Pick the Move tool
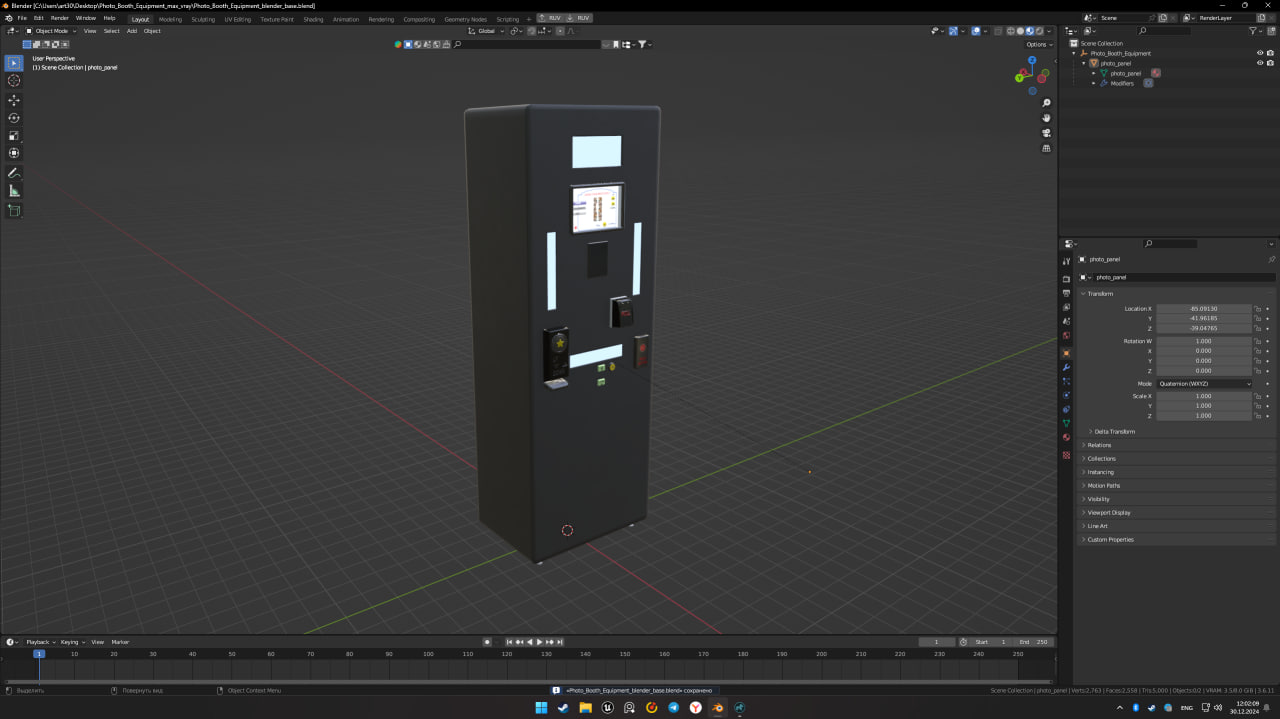Image resolution: width=1280 pixels, height=719 pixels. point(14,100)
